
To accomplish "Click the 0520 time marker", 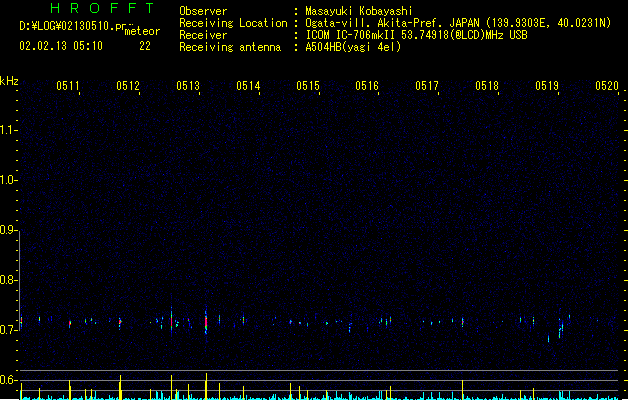I will point(607,86).
